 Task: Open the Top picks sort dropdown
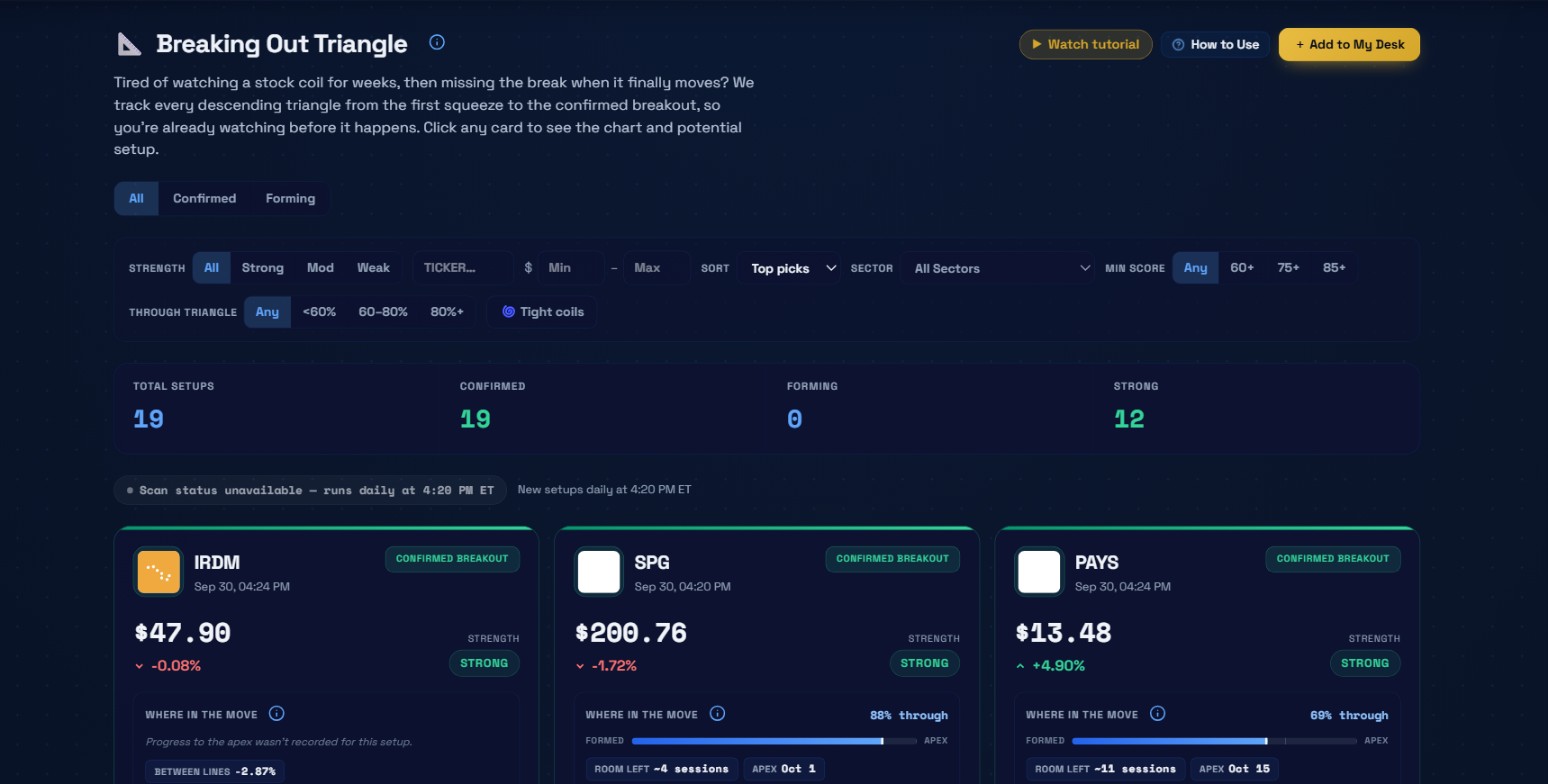[789, 268]
